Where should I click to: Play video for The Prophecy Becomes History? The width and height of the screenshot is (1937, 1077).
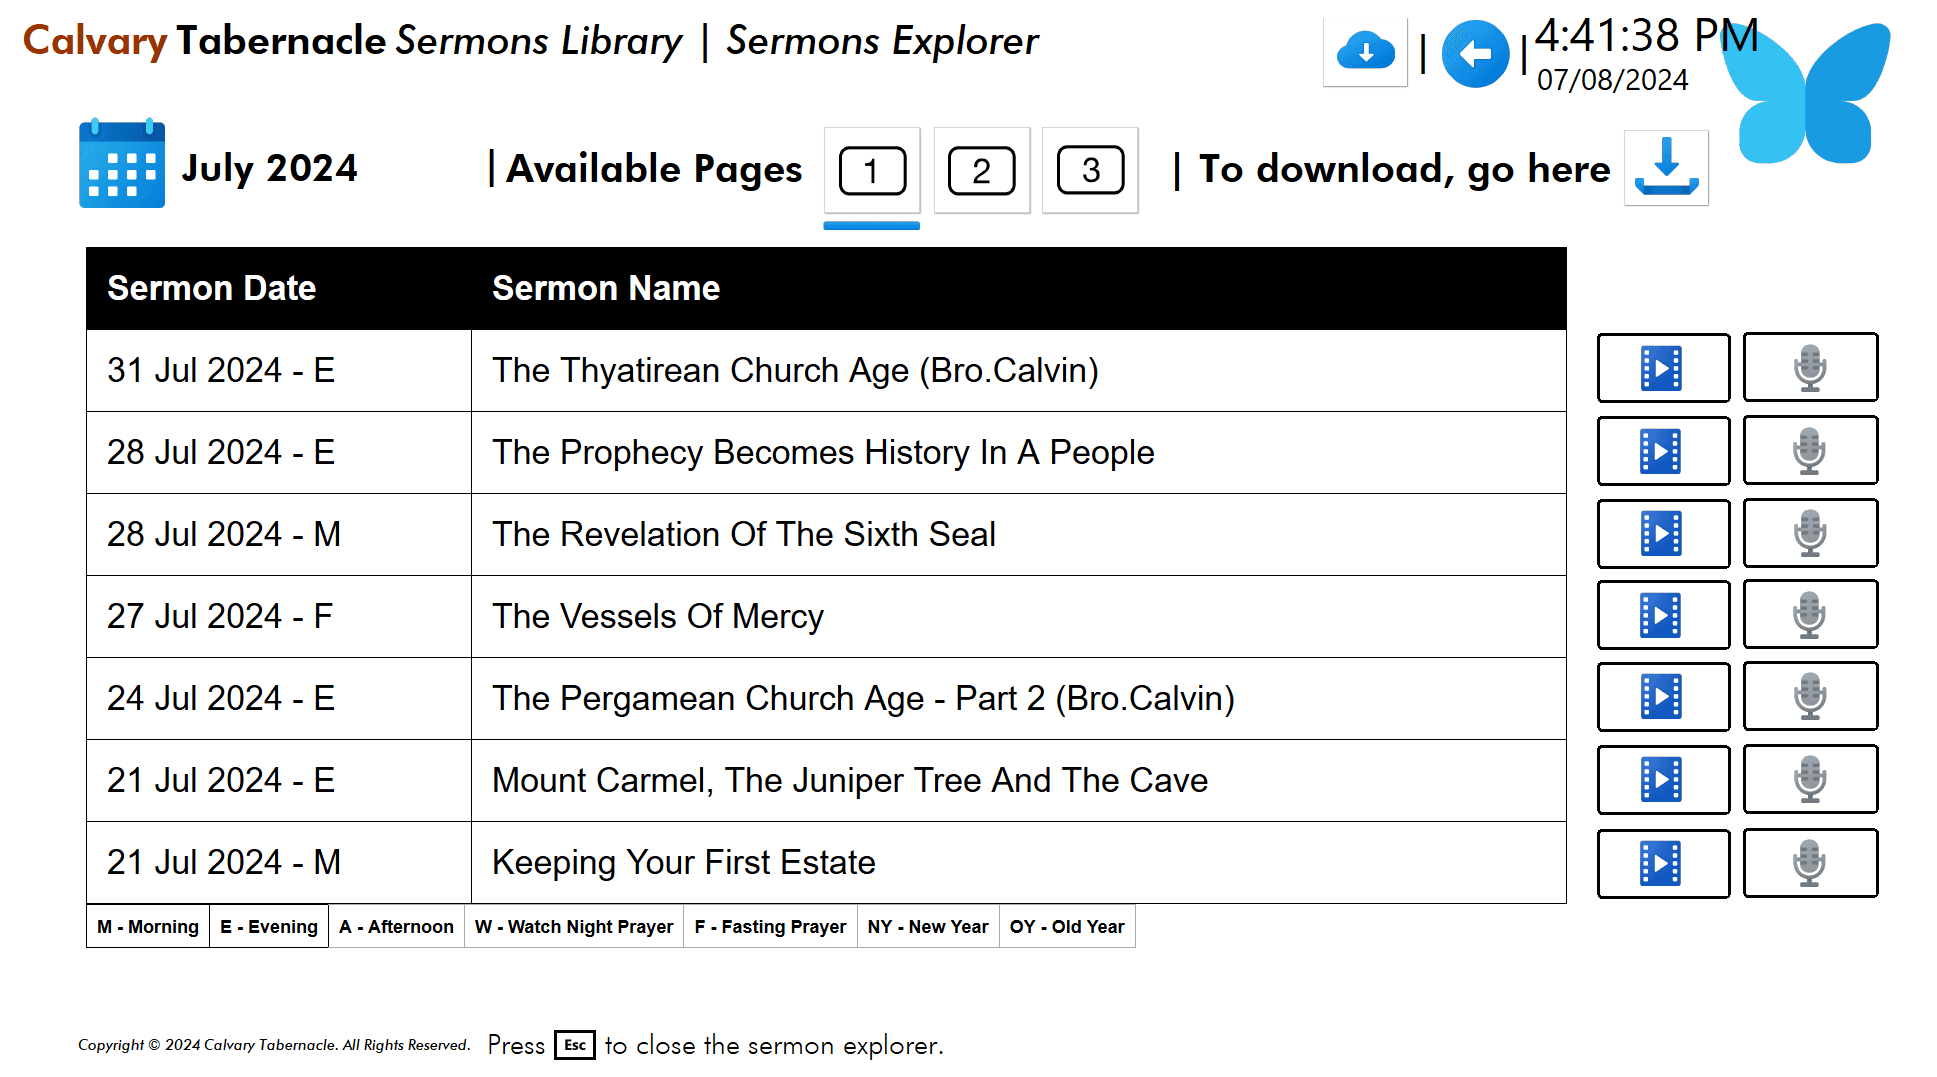pos(1662,451)
